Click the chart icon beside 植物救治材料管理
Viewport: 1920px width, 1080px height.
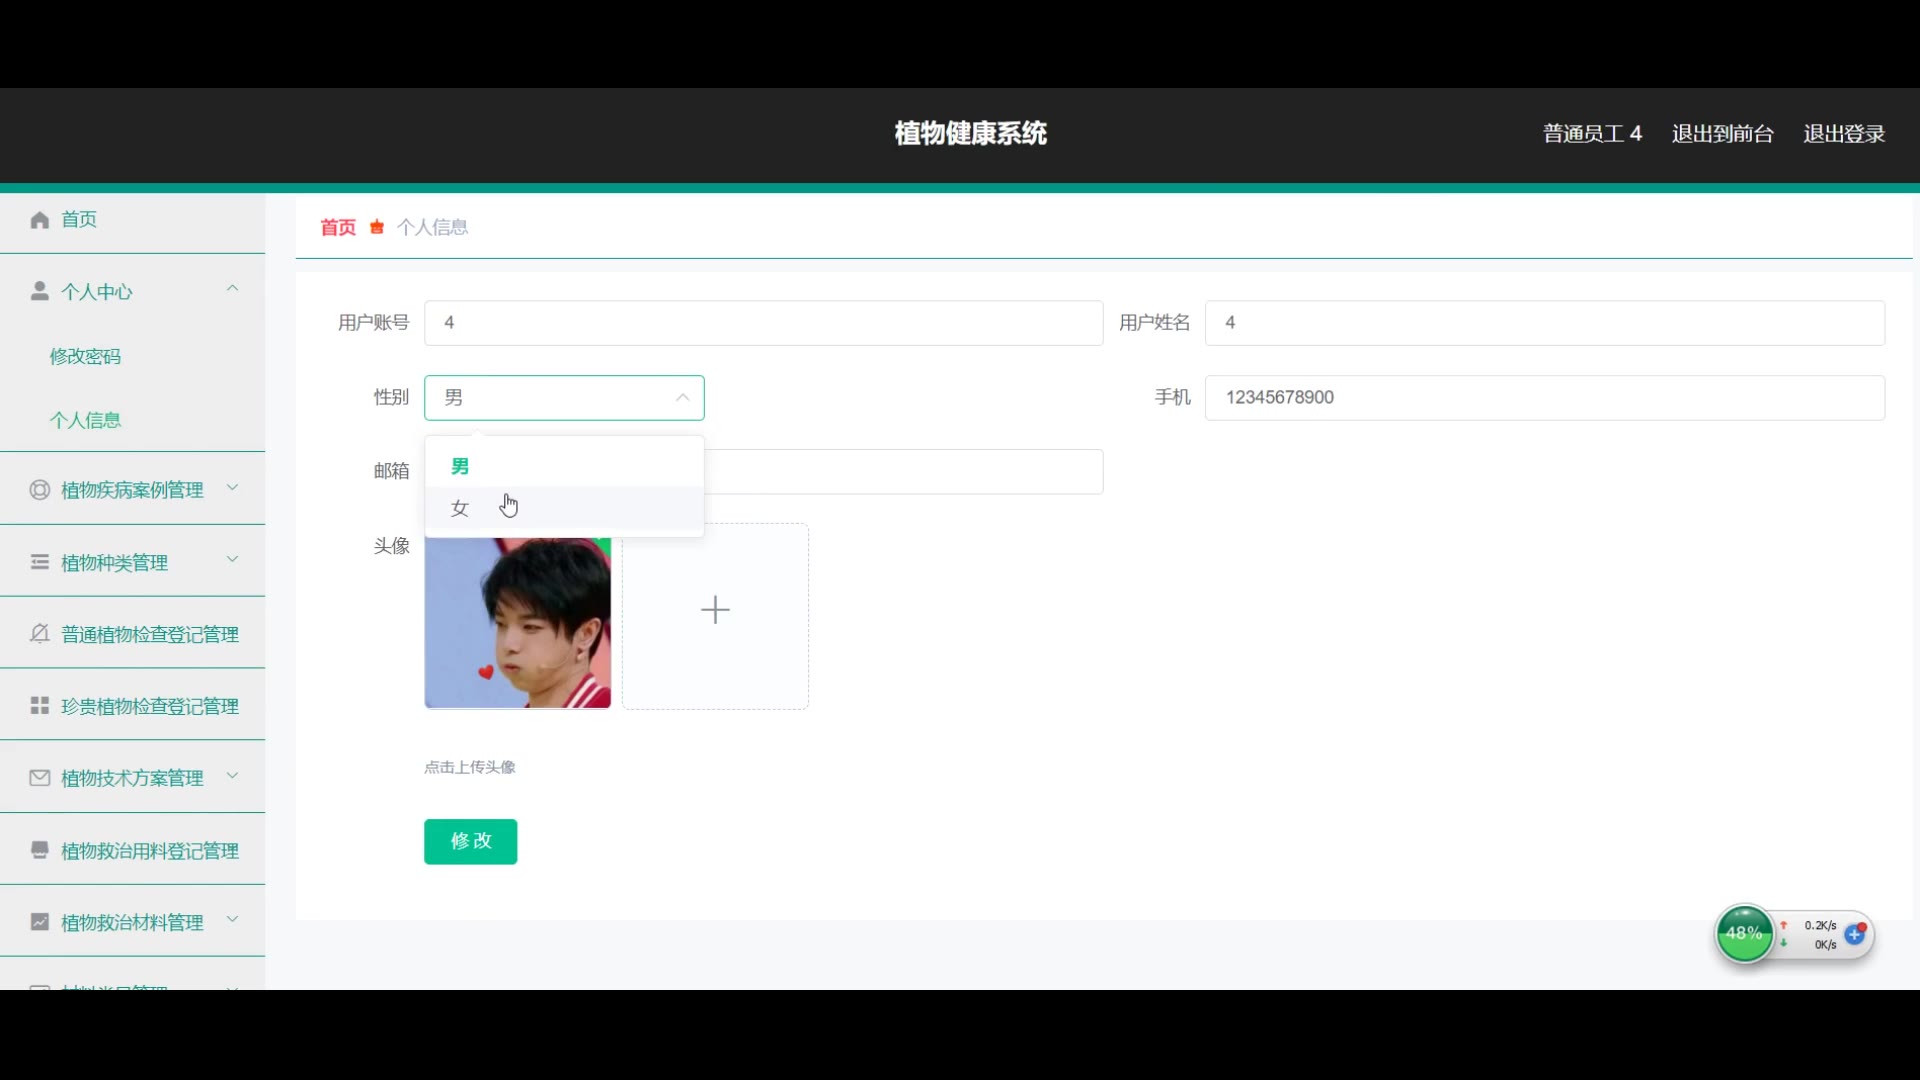pos(40,922)
